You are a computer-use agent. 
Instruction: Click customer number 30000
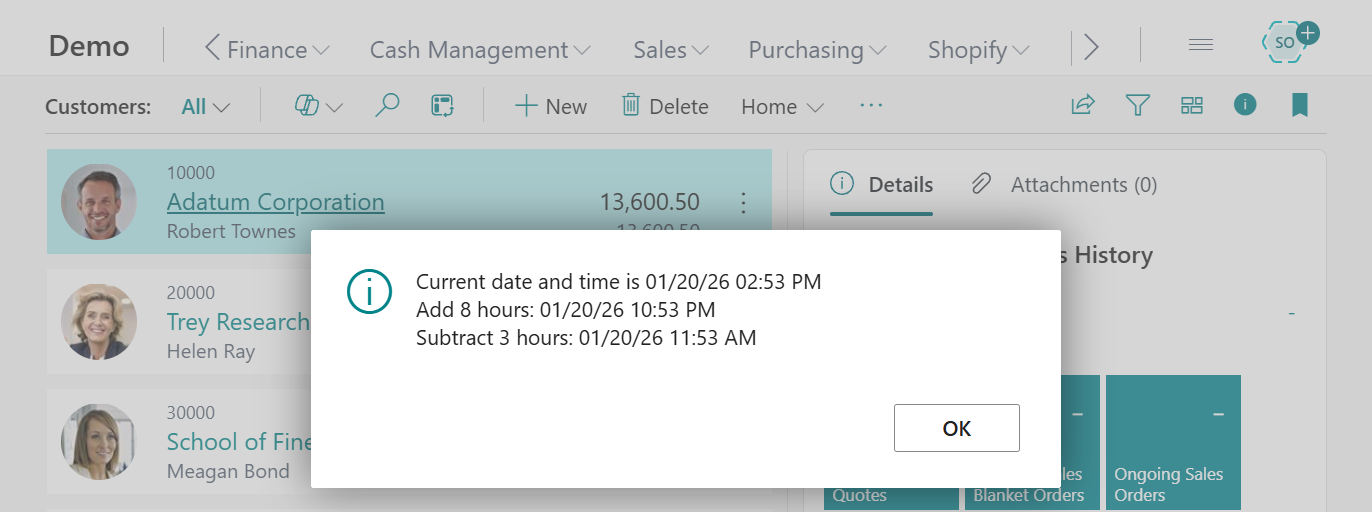(x=191, y=413)
